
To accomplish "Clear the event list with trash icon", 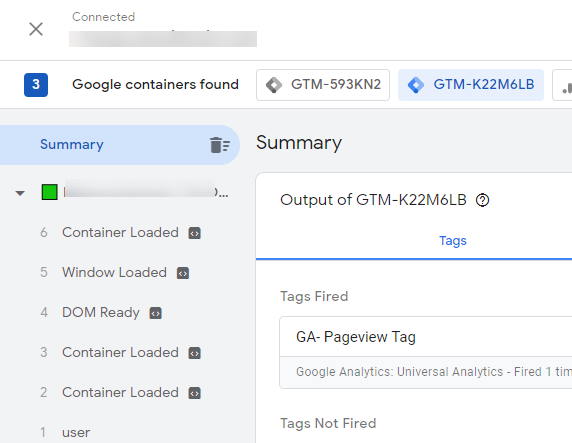I will (x=220, y=145).
